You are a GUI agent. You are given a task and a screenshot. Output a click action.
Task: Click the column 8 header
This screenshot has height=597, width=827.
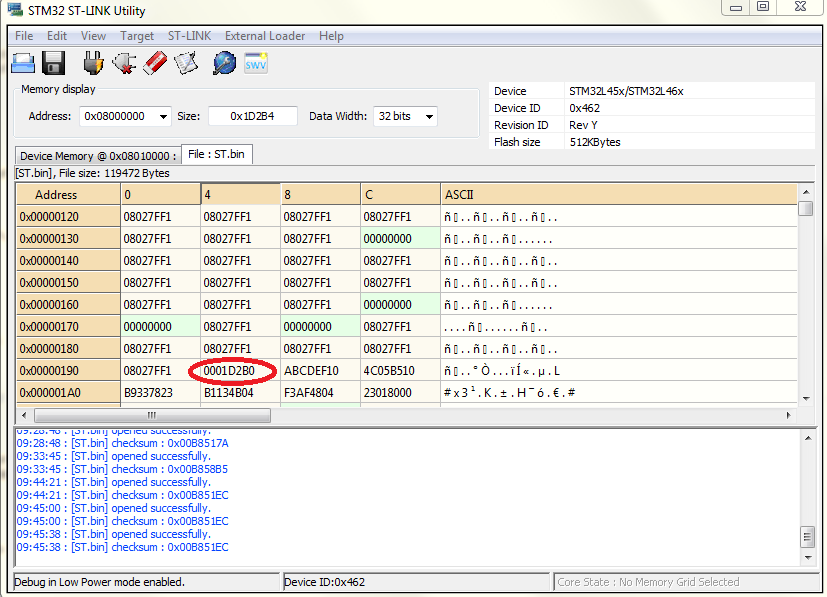click(321, 195)
